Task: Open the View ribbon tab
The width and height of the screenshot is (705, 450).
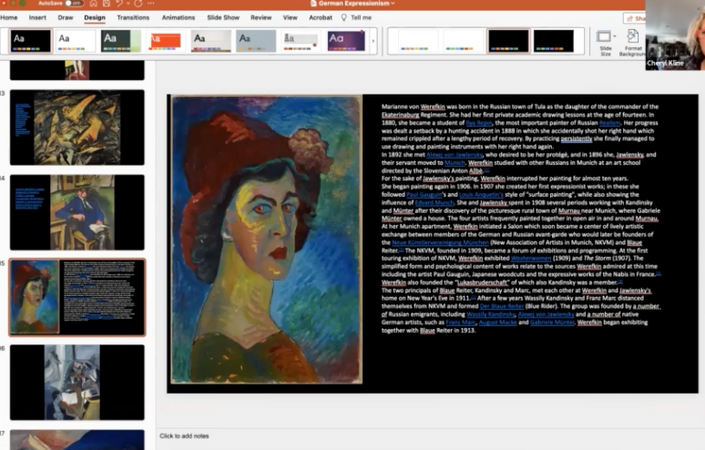Action: pos(290,18)
